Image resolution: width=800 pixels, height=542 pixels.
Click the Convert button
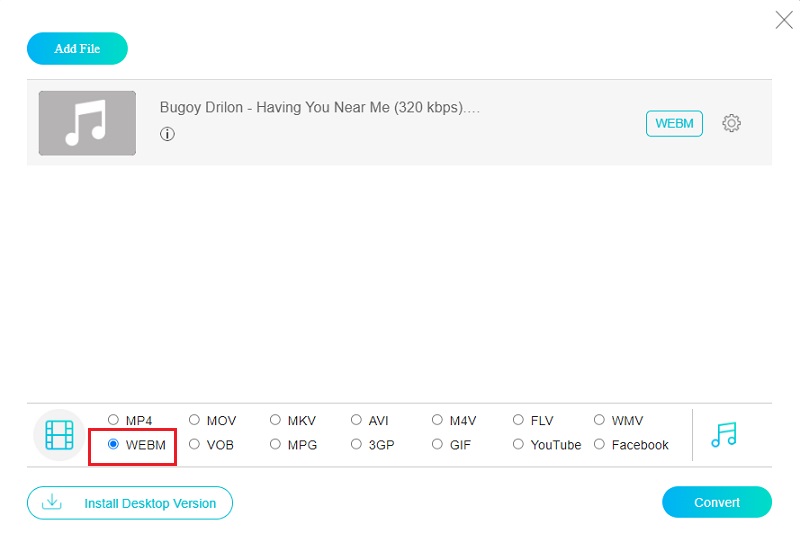coord(716,502)
